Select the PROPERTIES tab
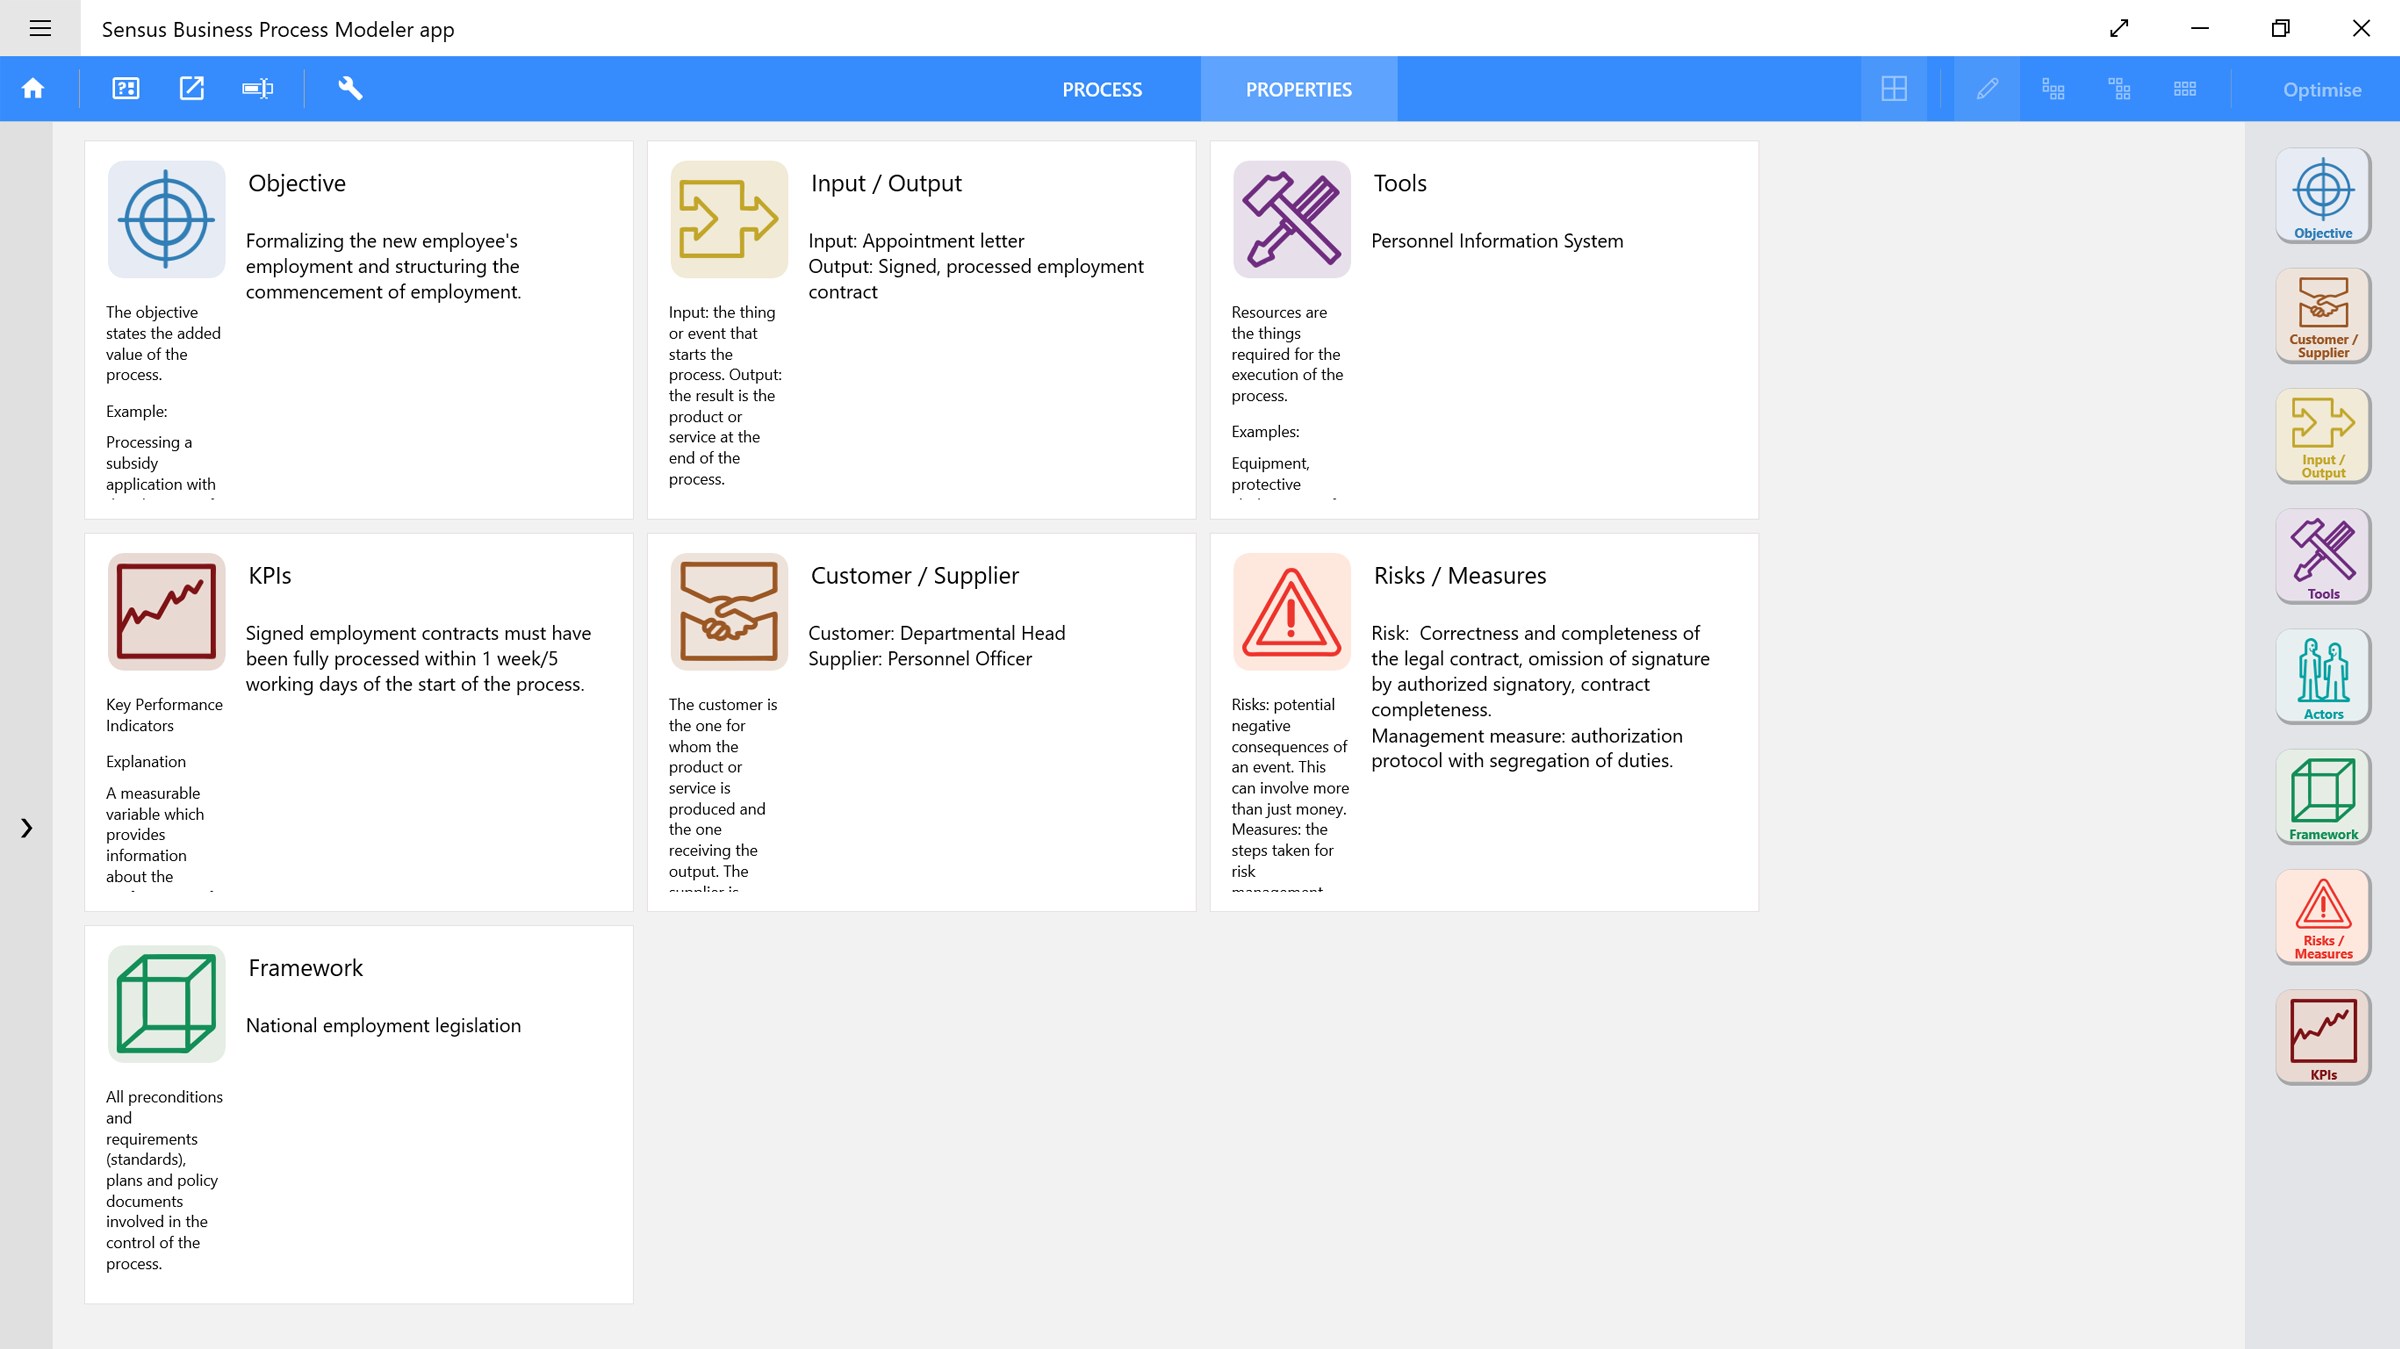 pos(1298,89)
